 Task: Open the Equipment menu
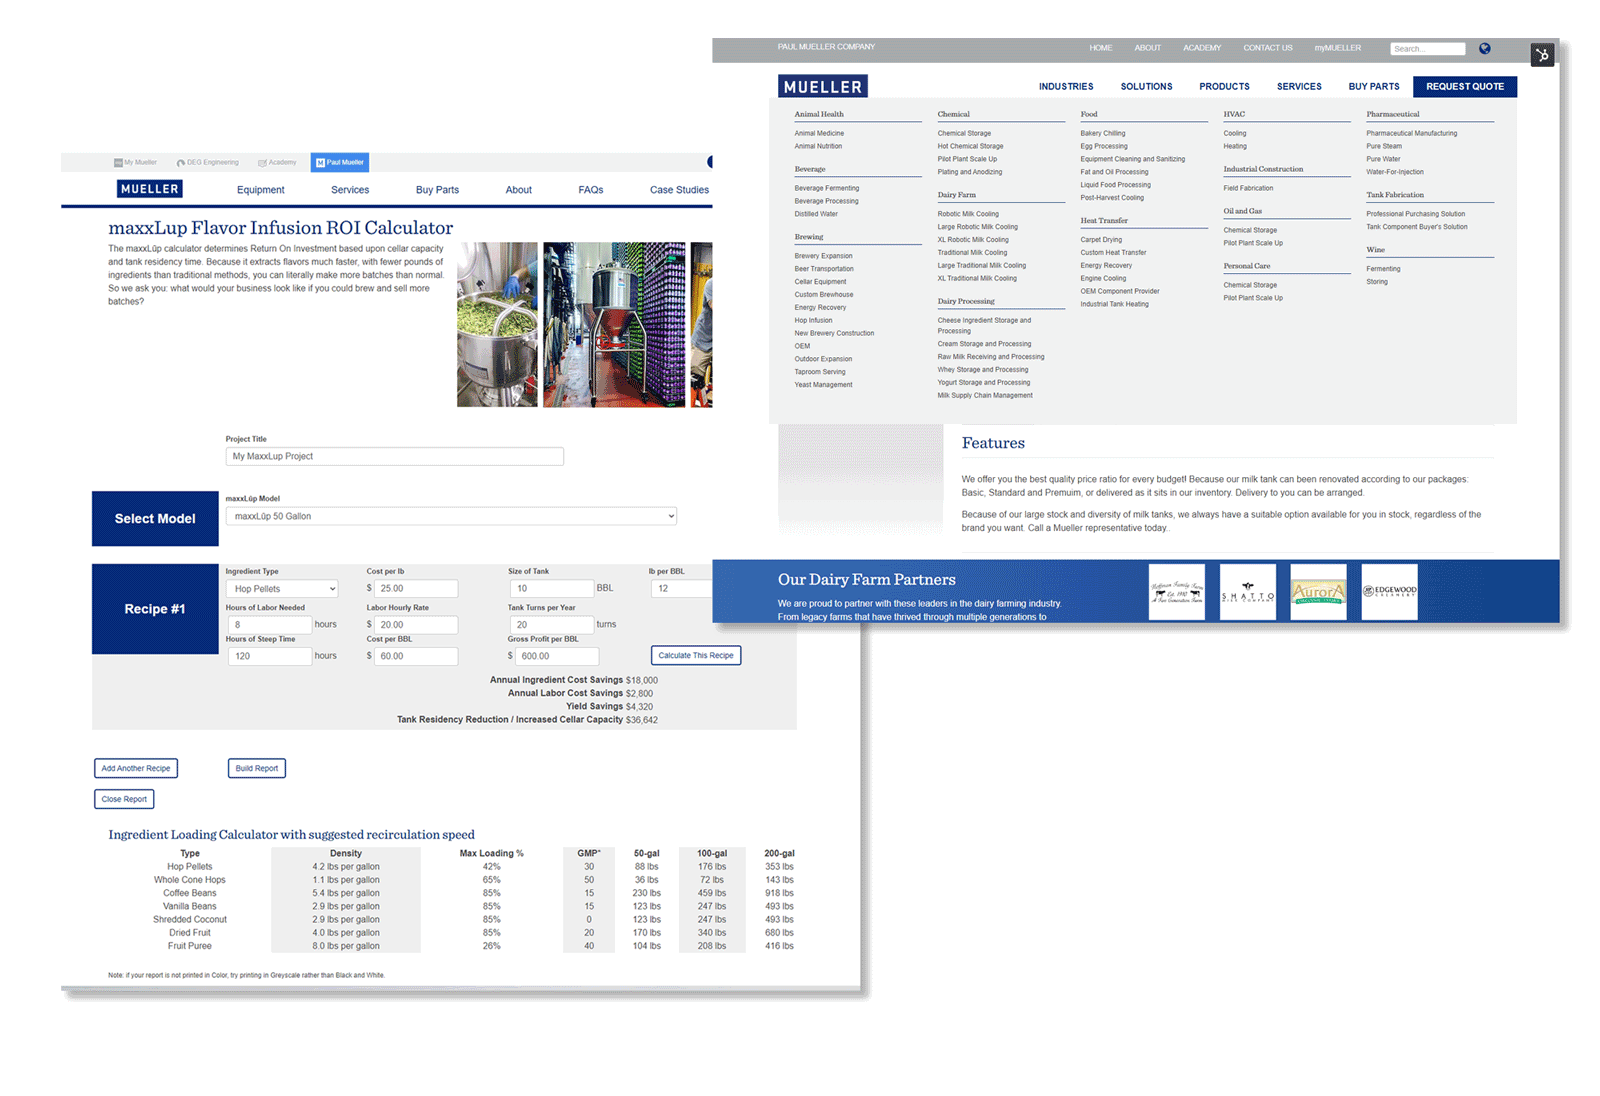click(261, 190)
